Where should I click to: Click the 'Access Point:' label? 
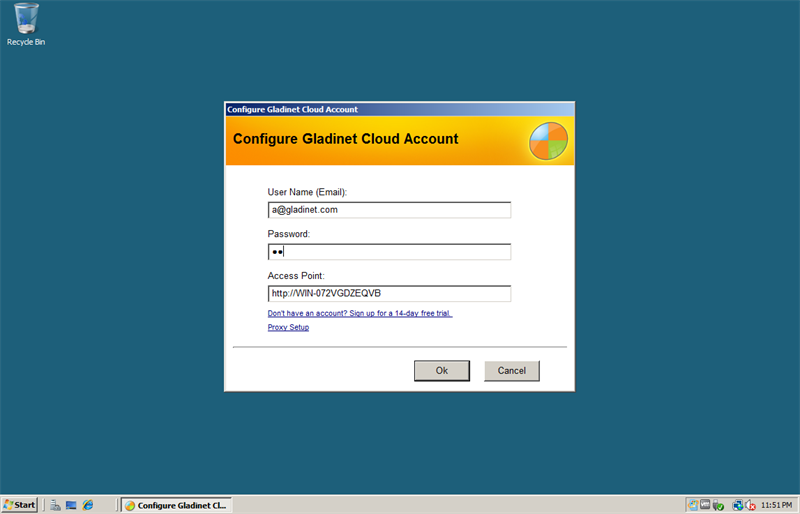click(x=296, y=276)
